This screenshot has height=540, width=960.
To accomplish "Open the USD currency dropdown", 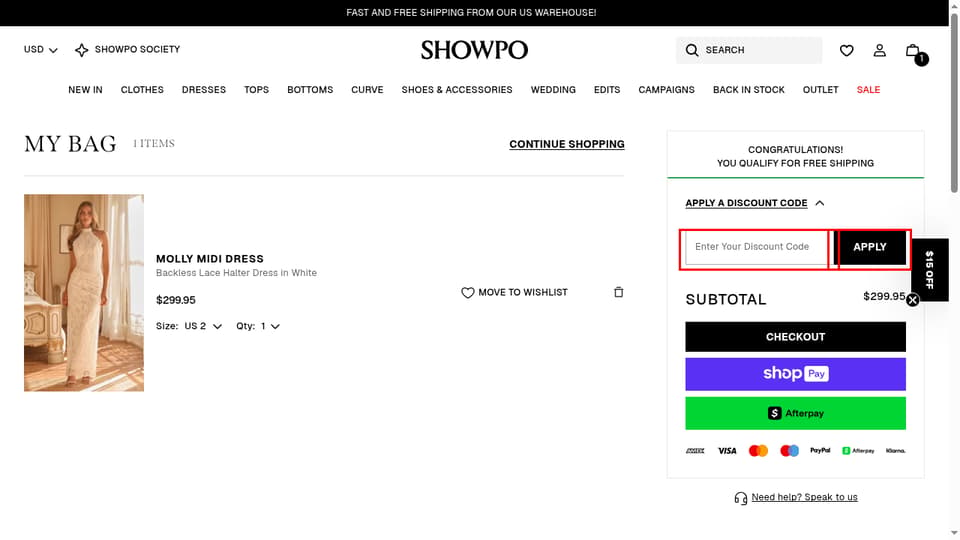I will [x=40, y=50].
